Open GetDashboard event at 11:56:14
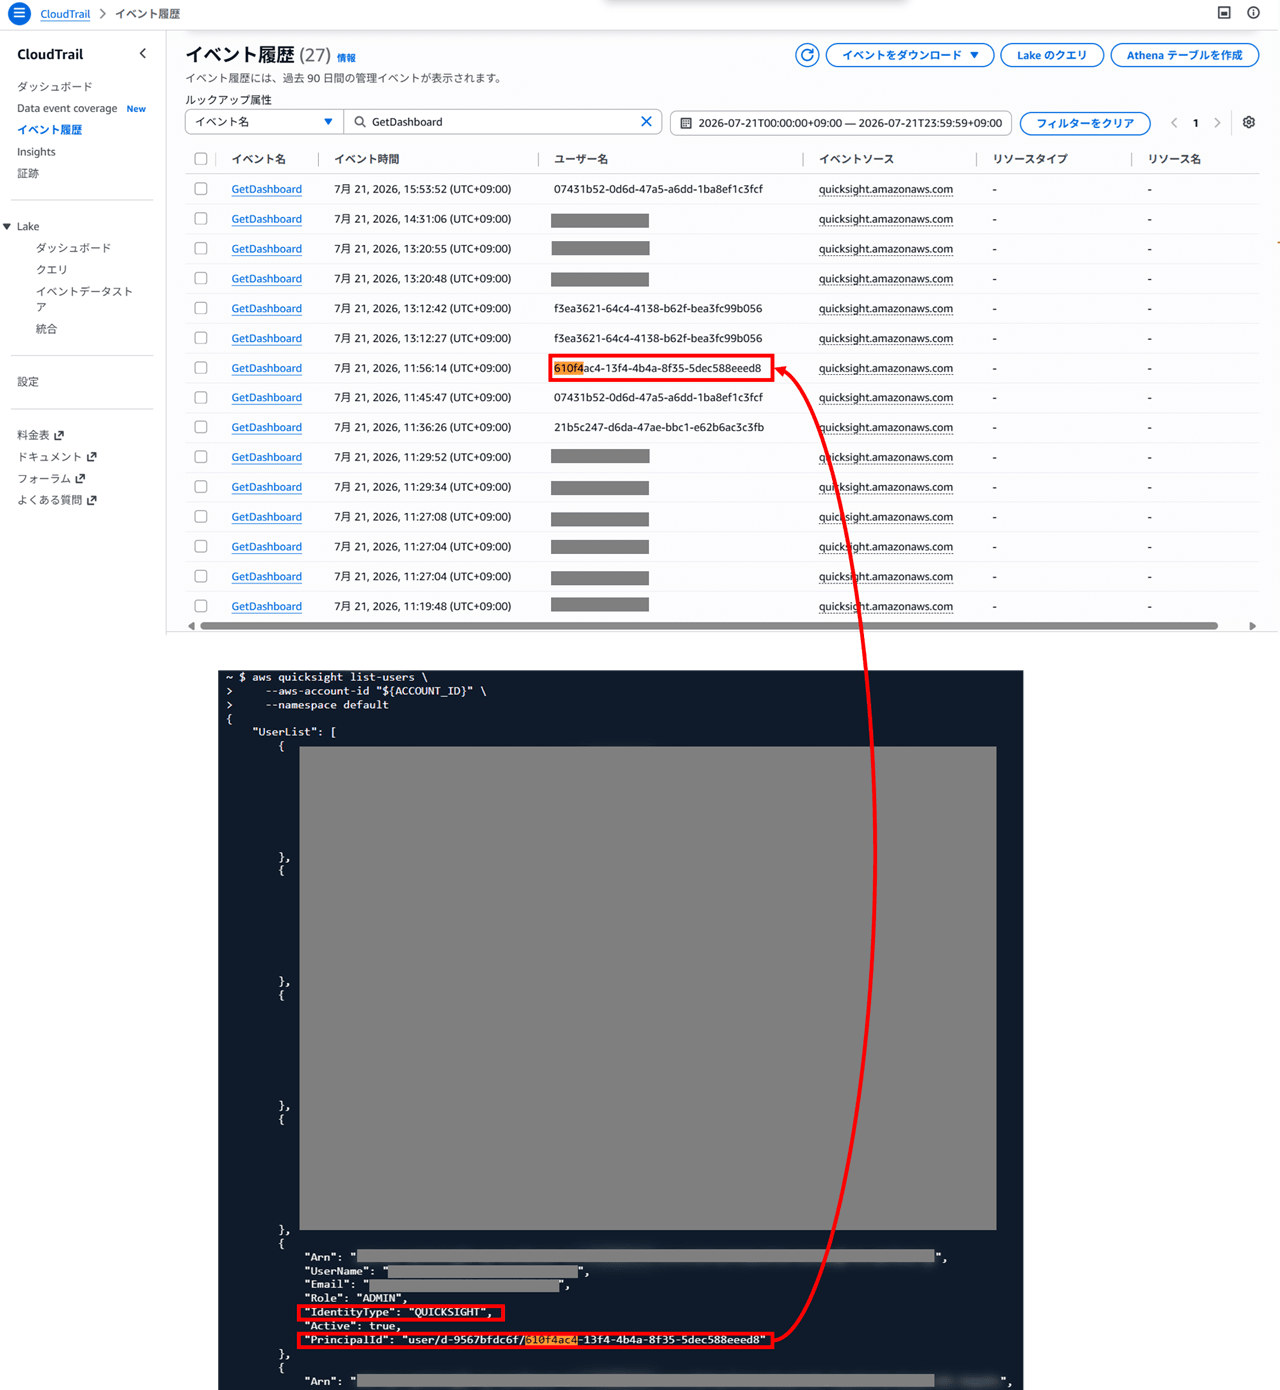 [x=267, y=368]
